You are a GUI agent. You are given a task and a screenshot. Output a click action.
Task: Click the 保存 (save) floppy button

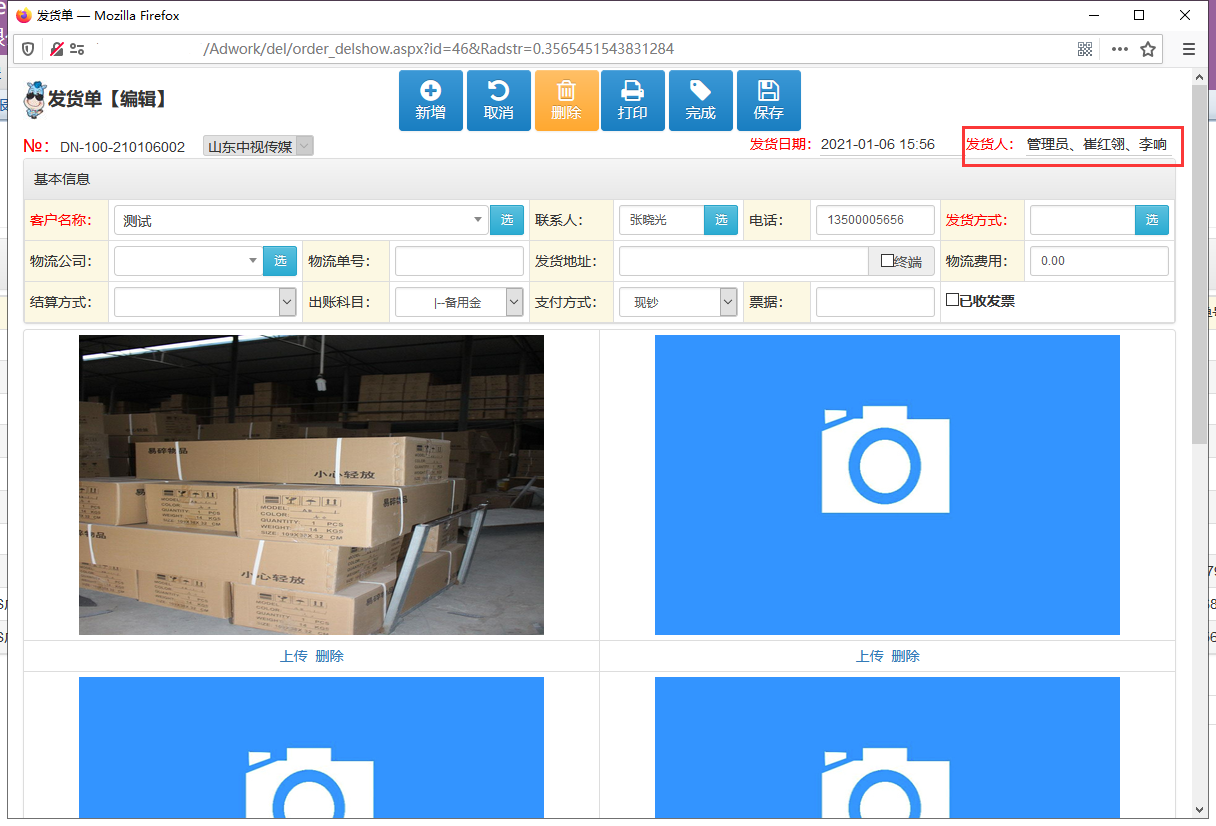pyautogui.click(x=769, y=100)
